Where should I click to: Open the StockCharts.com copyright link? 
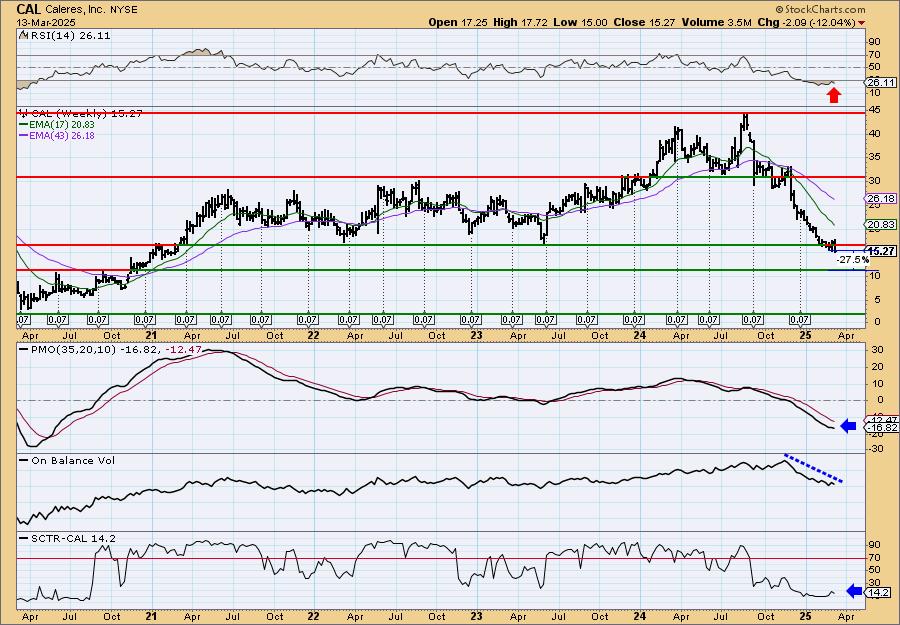tap(820, 9)
